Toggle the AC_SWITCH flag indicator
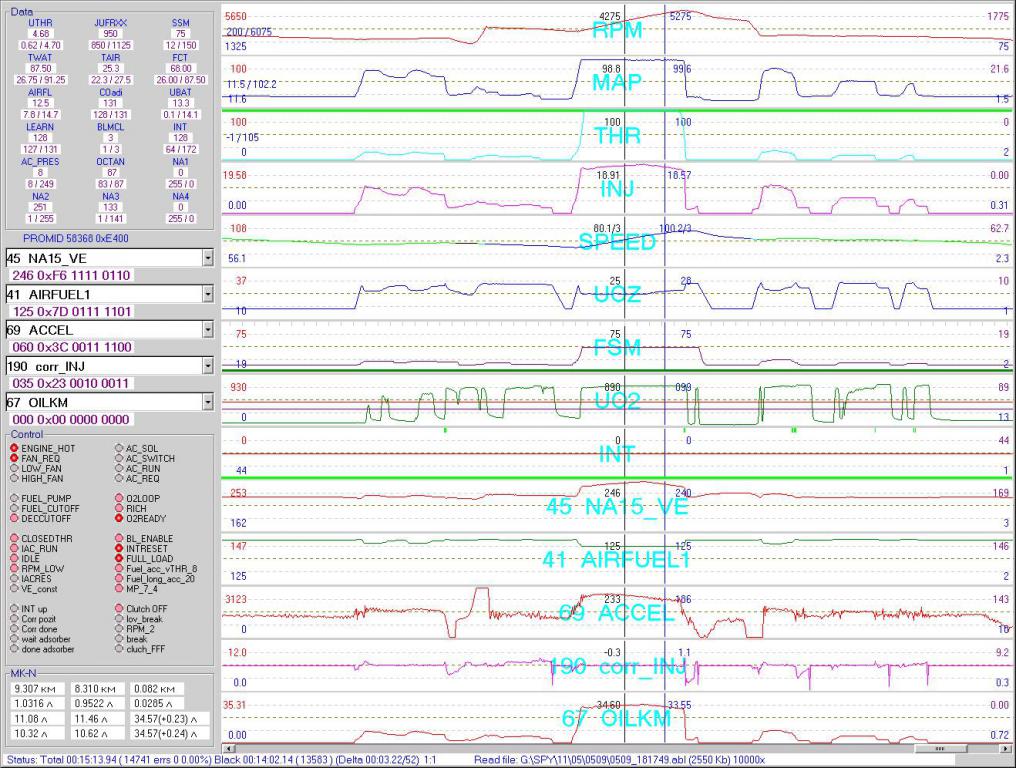1016x768 pixels. click(118, 459)
